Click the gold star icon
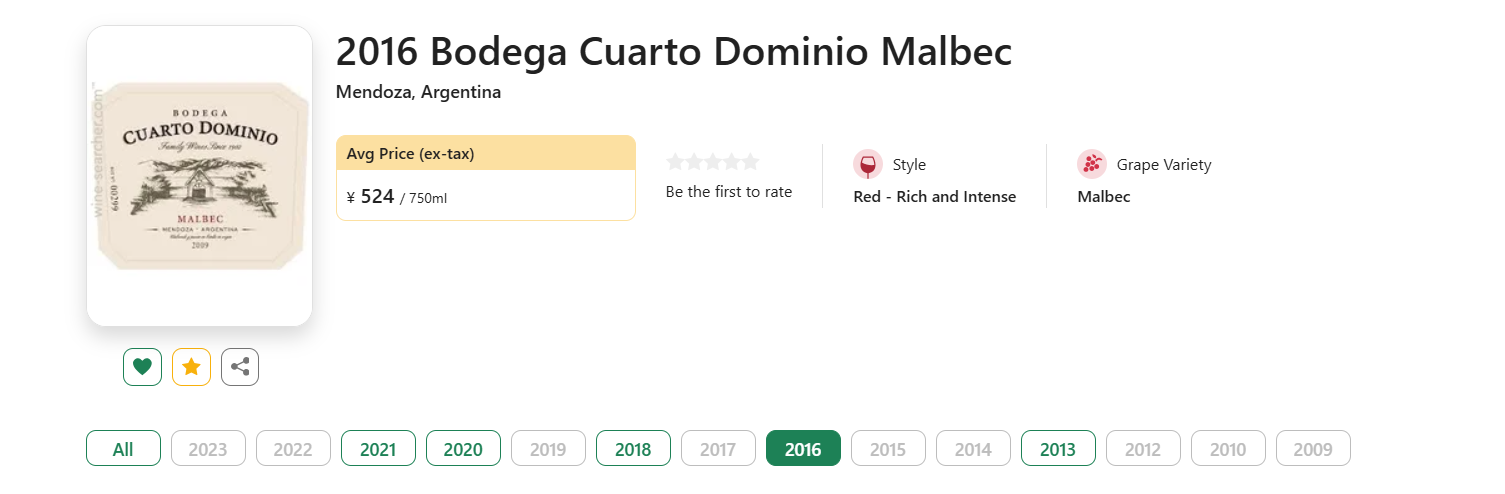 191,367
